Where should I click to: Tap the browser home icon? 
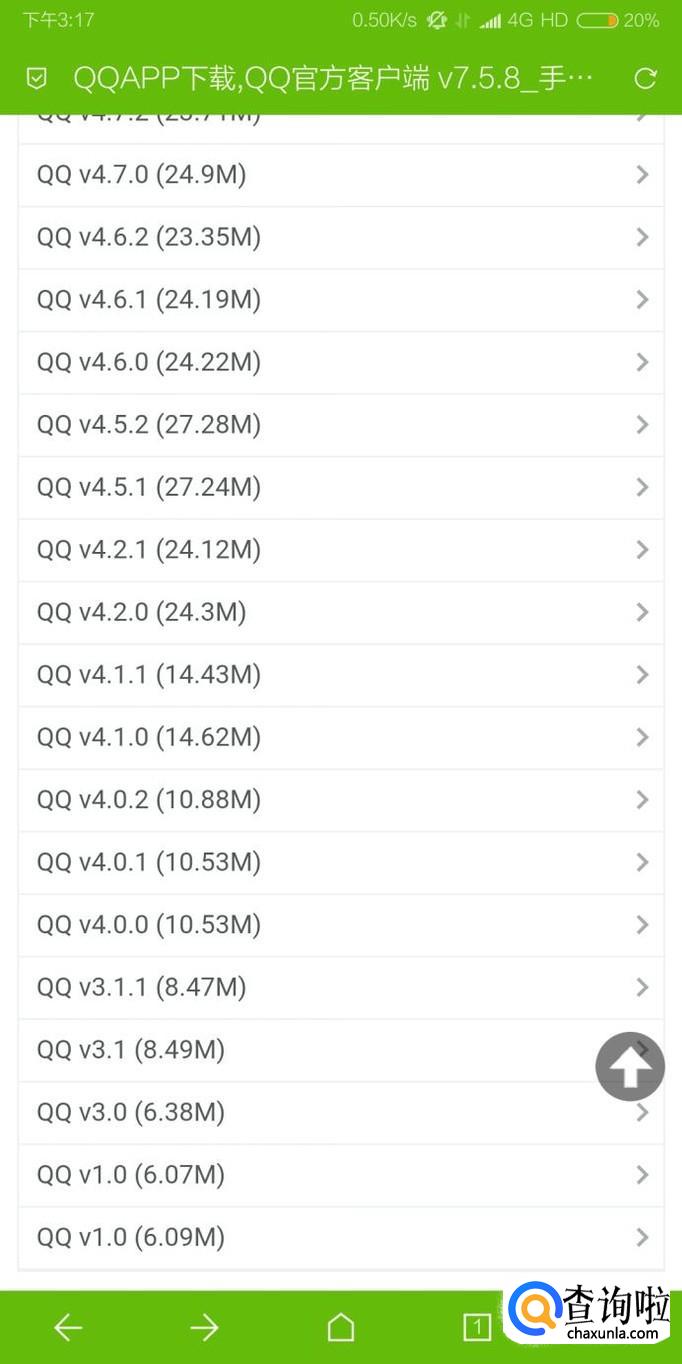point(341,1327)
